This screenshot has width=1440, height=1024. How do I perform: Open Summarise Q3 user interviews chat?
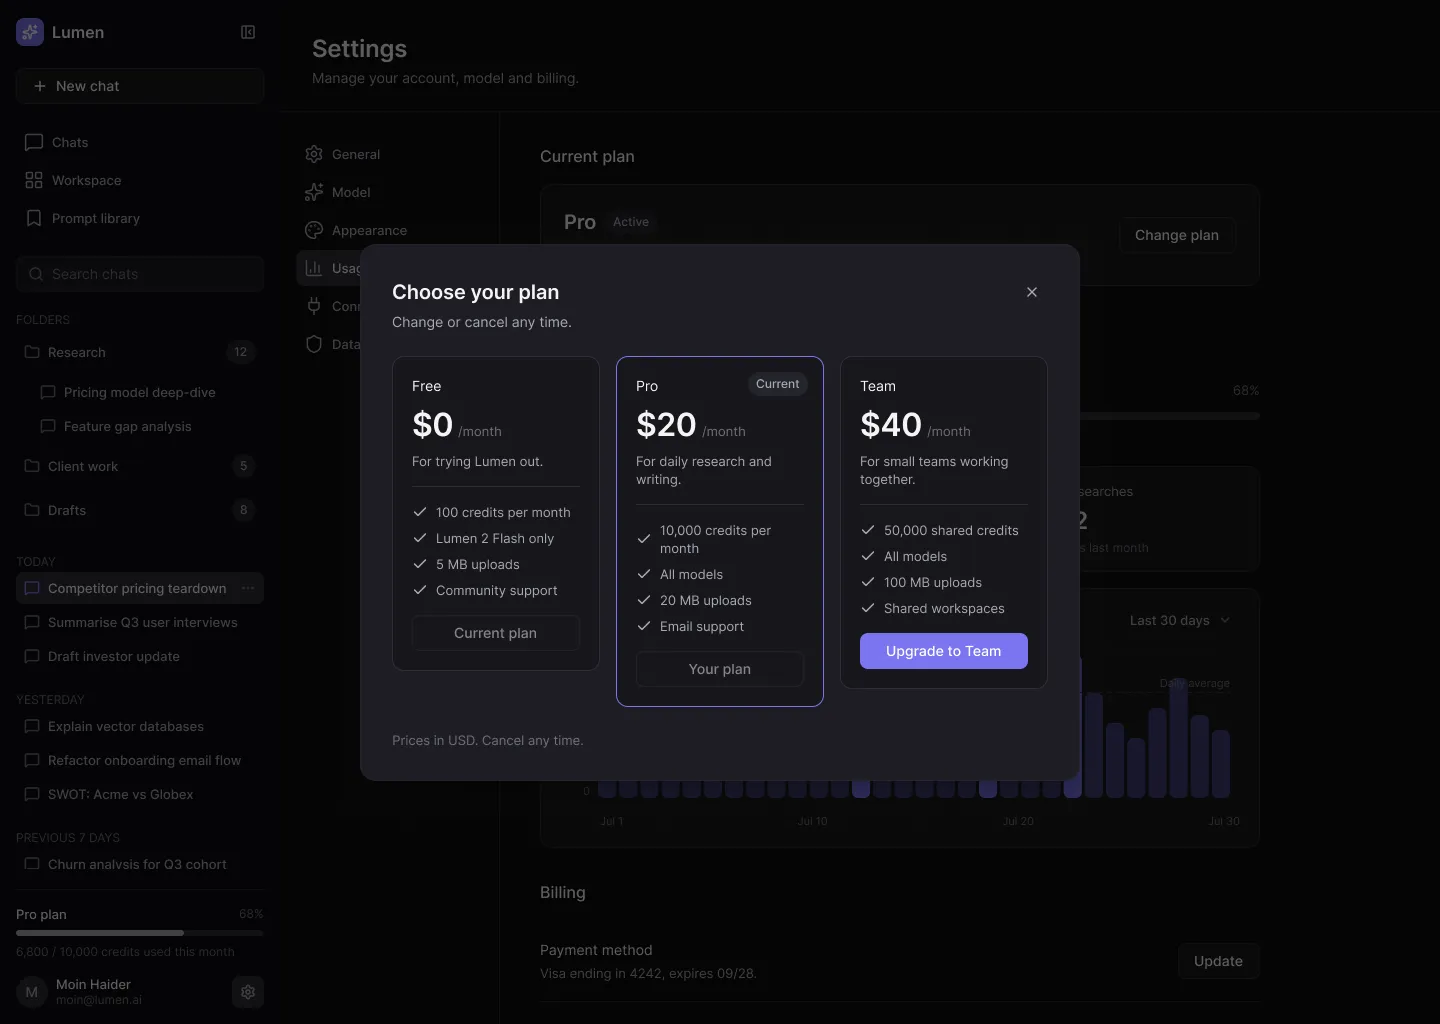click(x=140, y=622)
